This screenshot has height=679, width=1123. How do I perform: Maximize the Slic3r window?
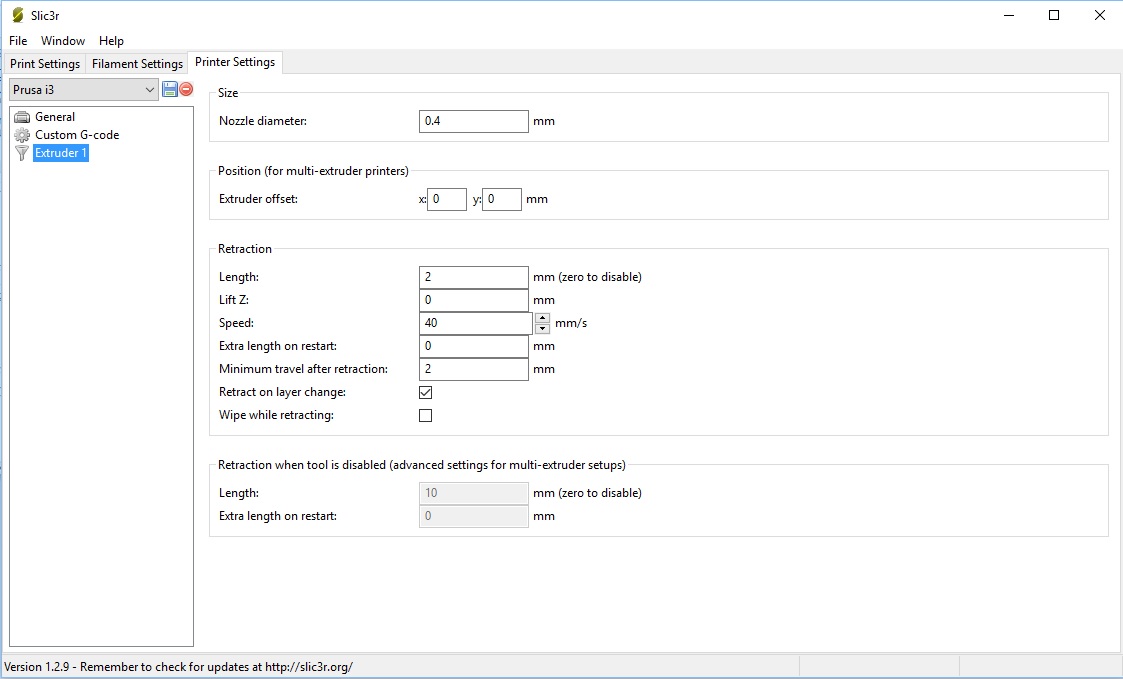point(1054,15)
